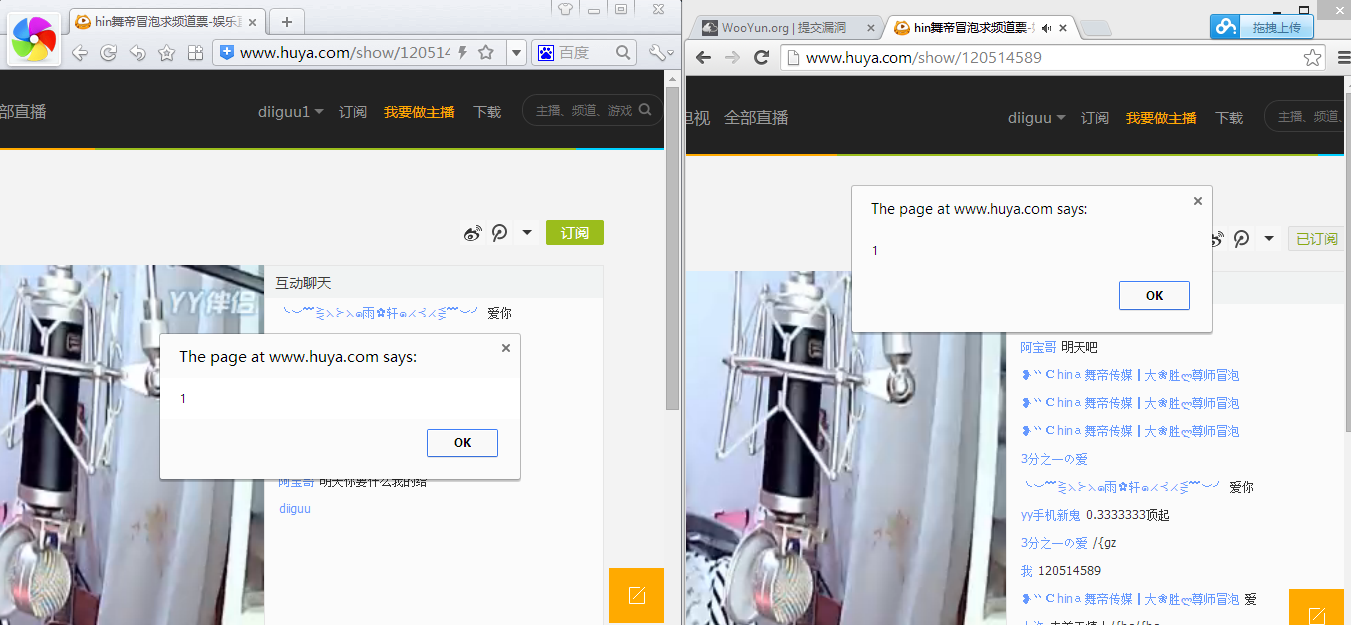Click the Baidu paw icon in left search box

(x=546, y=53)
